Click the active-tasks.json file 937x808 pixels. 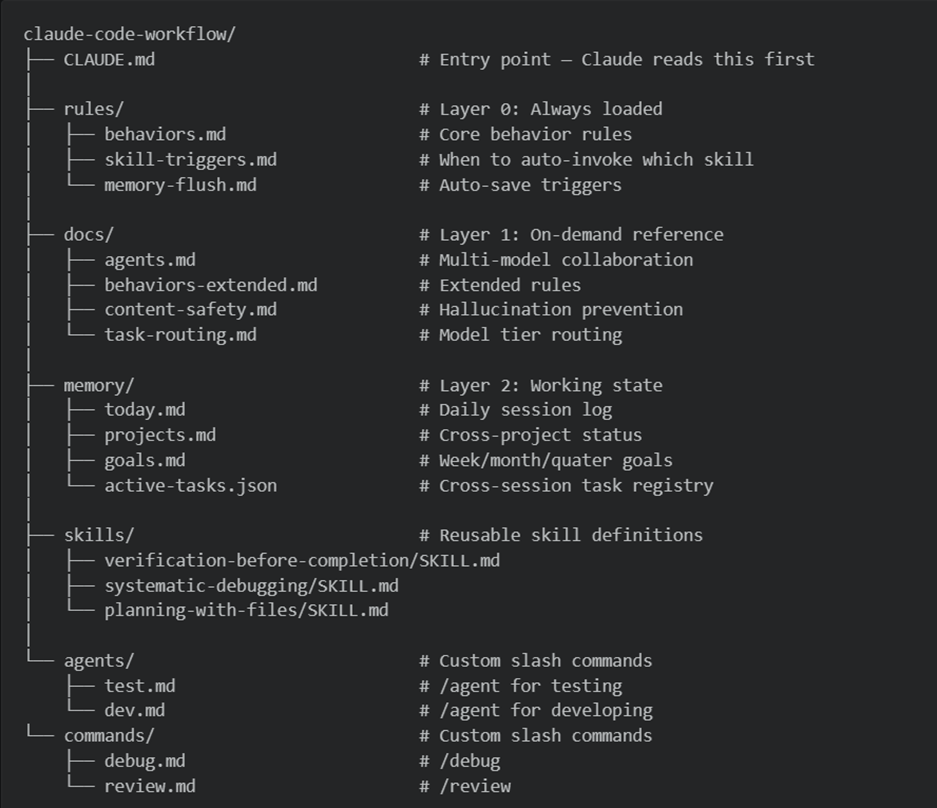[x=190, y=486]
